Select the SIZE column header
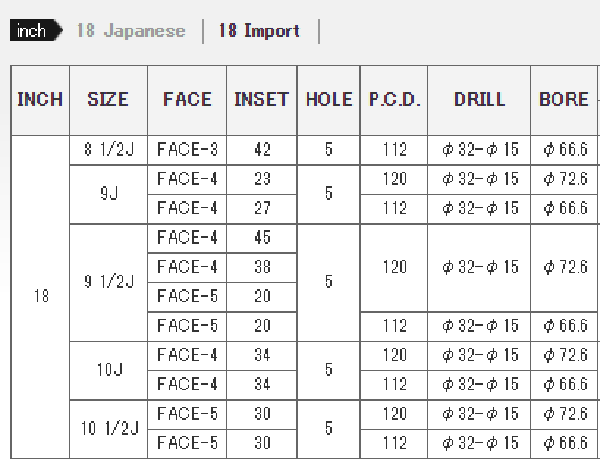 [108, 100]
